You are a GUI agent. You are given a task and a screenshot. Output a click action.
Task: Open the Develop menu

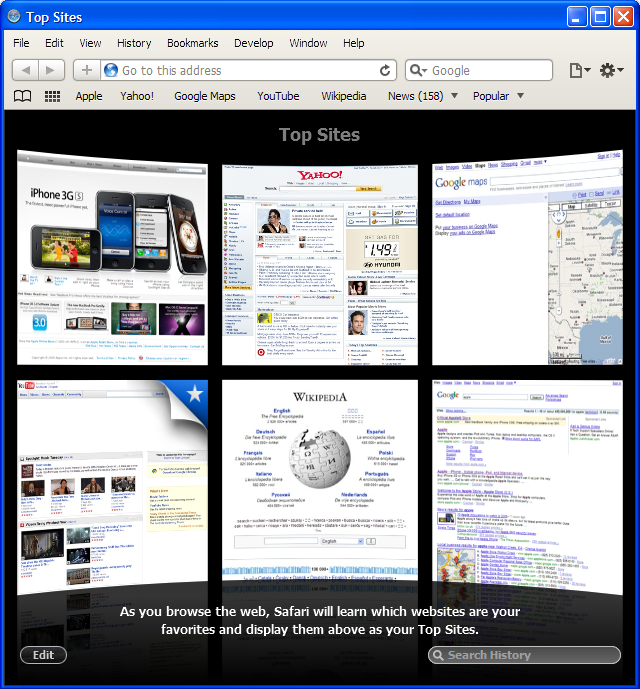coord(254,43)
